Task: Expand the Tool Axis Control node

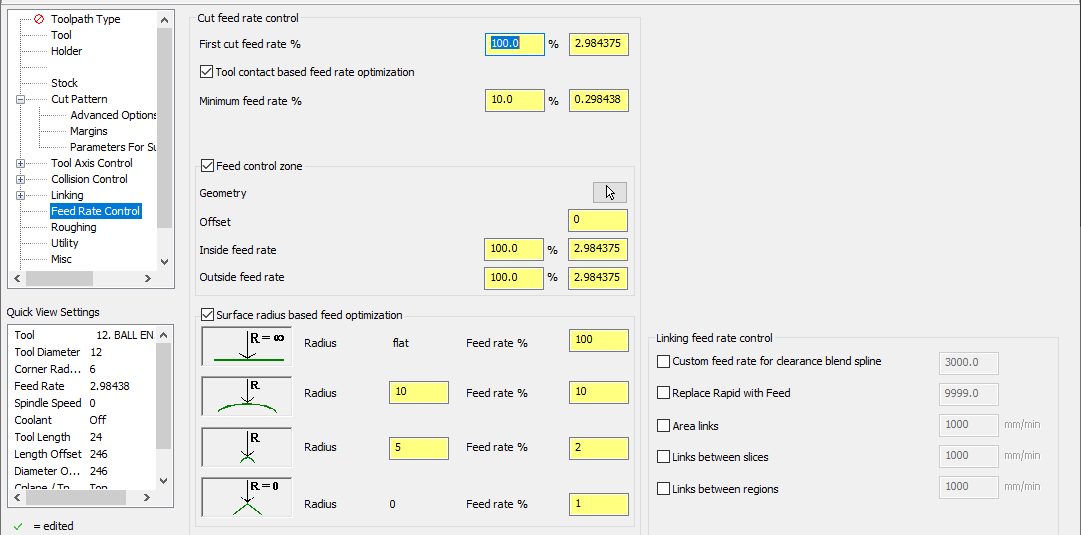Action: (x=21, y=163)
